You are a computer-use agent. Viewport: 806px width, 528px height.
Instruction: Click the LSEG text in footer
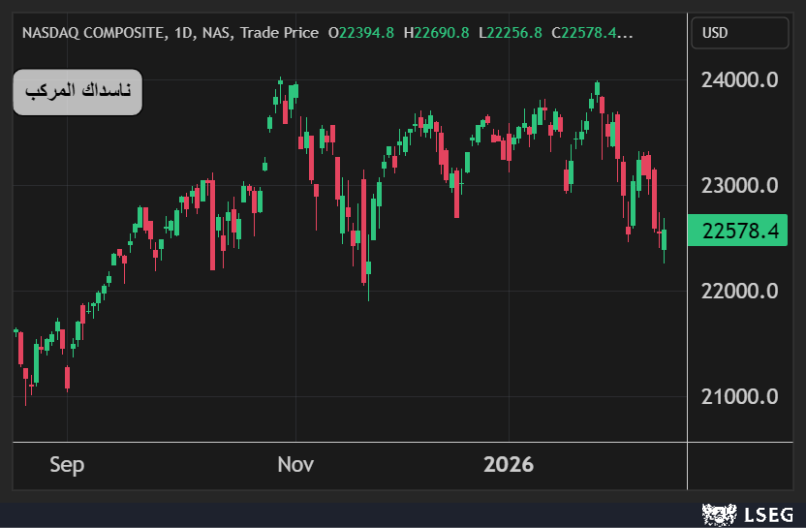point(768,515)
